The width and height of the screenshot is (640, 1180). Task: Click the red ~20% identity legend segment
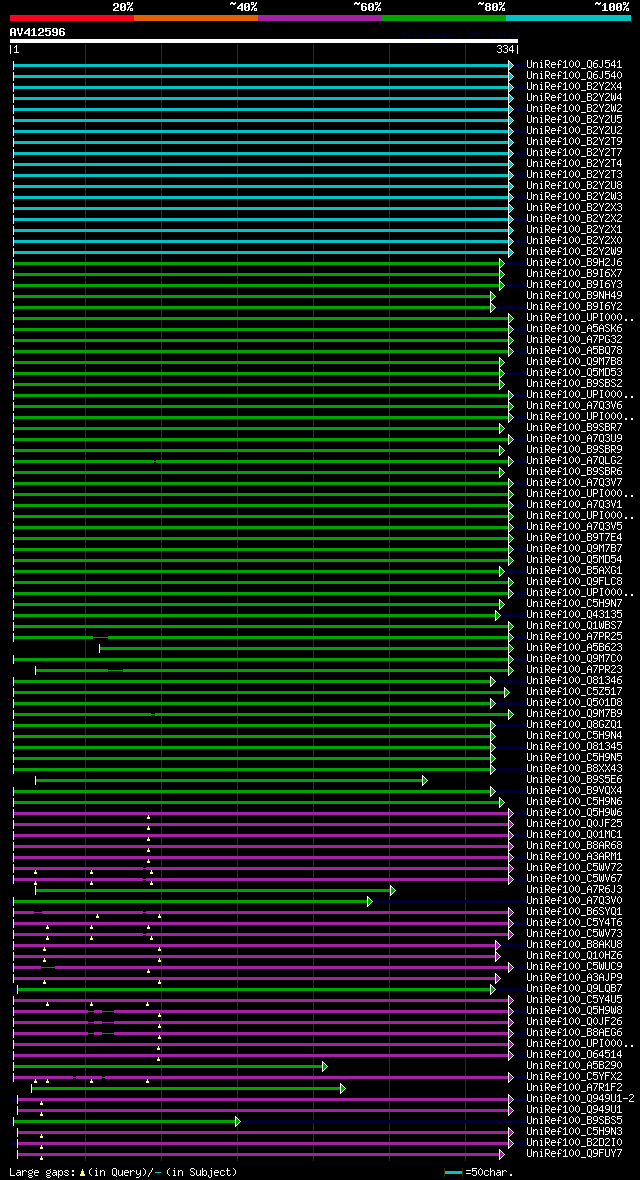click(x=72, y=17)
